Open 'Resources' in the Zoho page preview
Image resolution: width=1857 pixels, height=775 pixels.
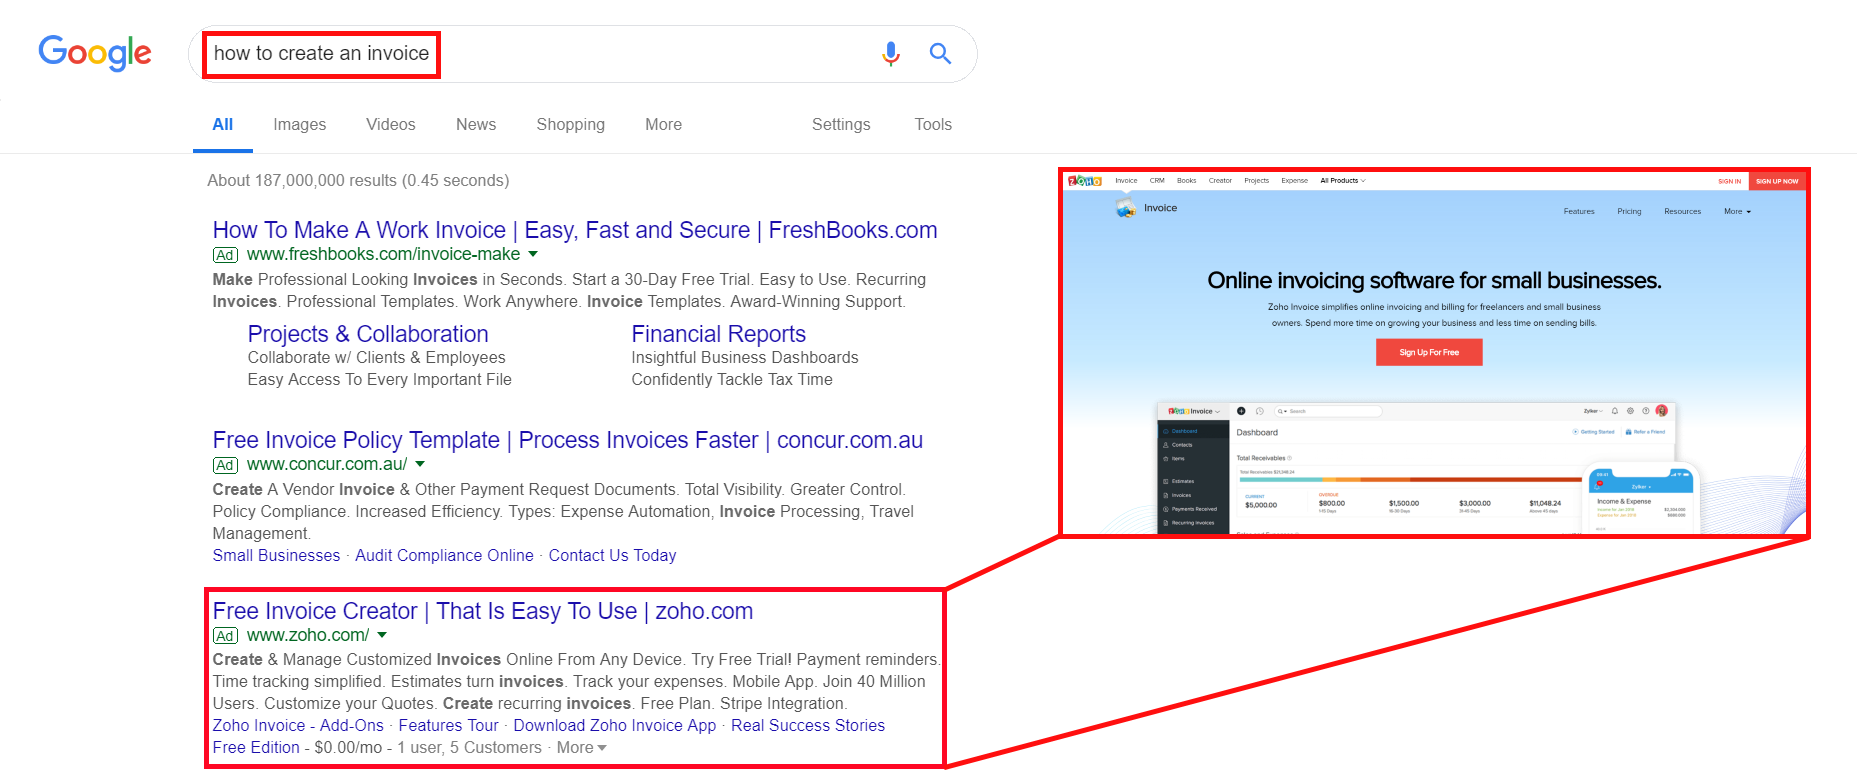pos(1682,212)
